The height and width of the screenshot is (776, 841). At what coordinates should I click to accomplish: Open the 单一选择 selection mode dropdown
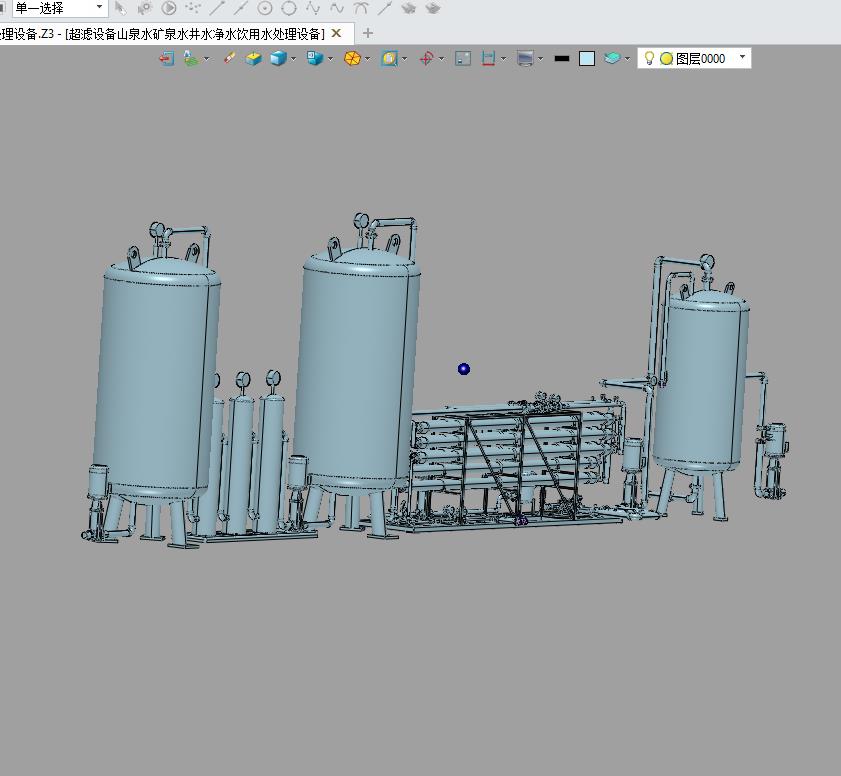click(x=59, y=8)
